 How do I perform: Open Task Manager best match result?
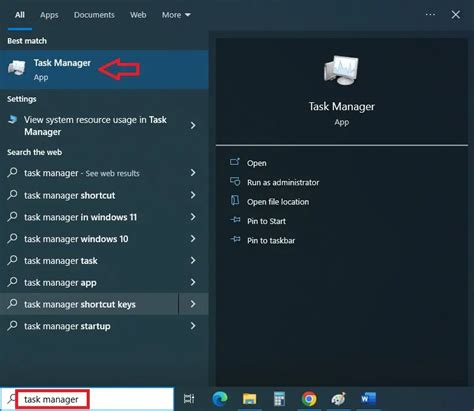coord(104,70)
